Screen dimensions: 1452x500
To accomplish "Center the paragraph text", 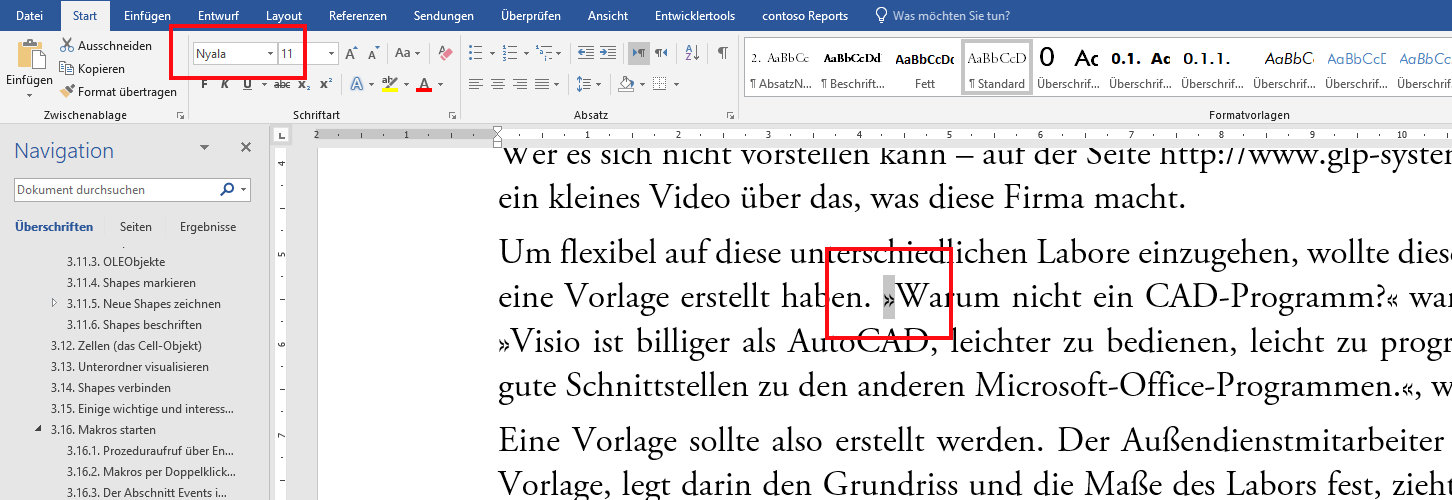I will (498, 84).
